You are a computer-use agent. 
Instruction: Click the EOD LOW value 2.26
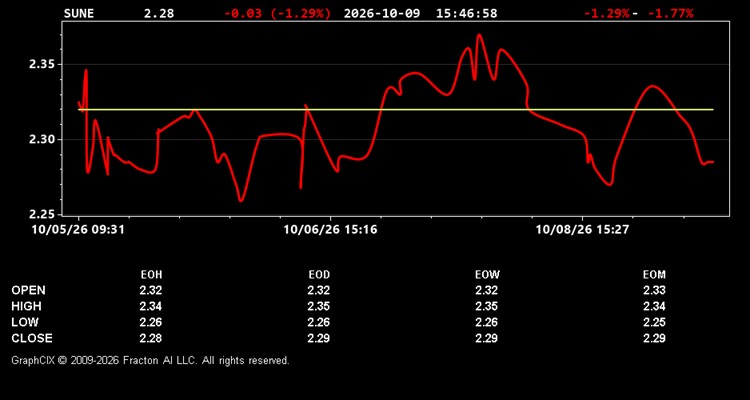click(x=319, y=322)
